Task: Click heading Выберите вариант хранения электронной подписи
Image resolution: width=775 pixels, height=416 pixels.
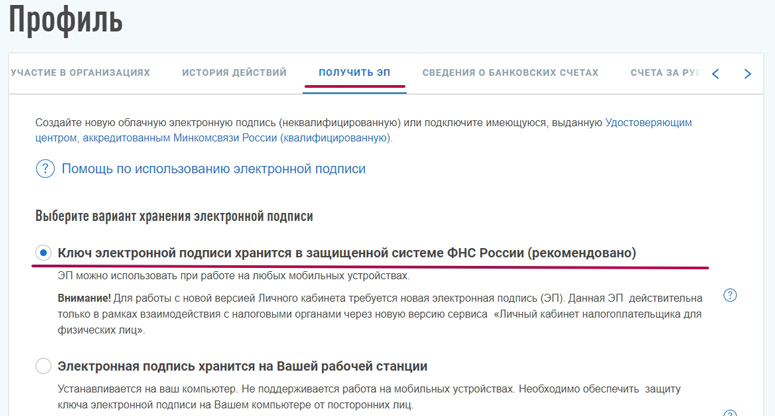Action: [174, 216]
